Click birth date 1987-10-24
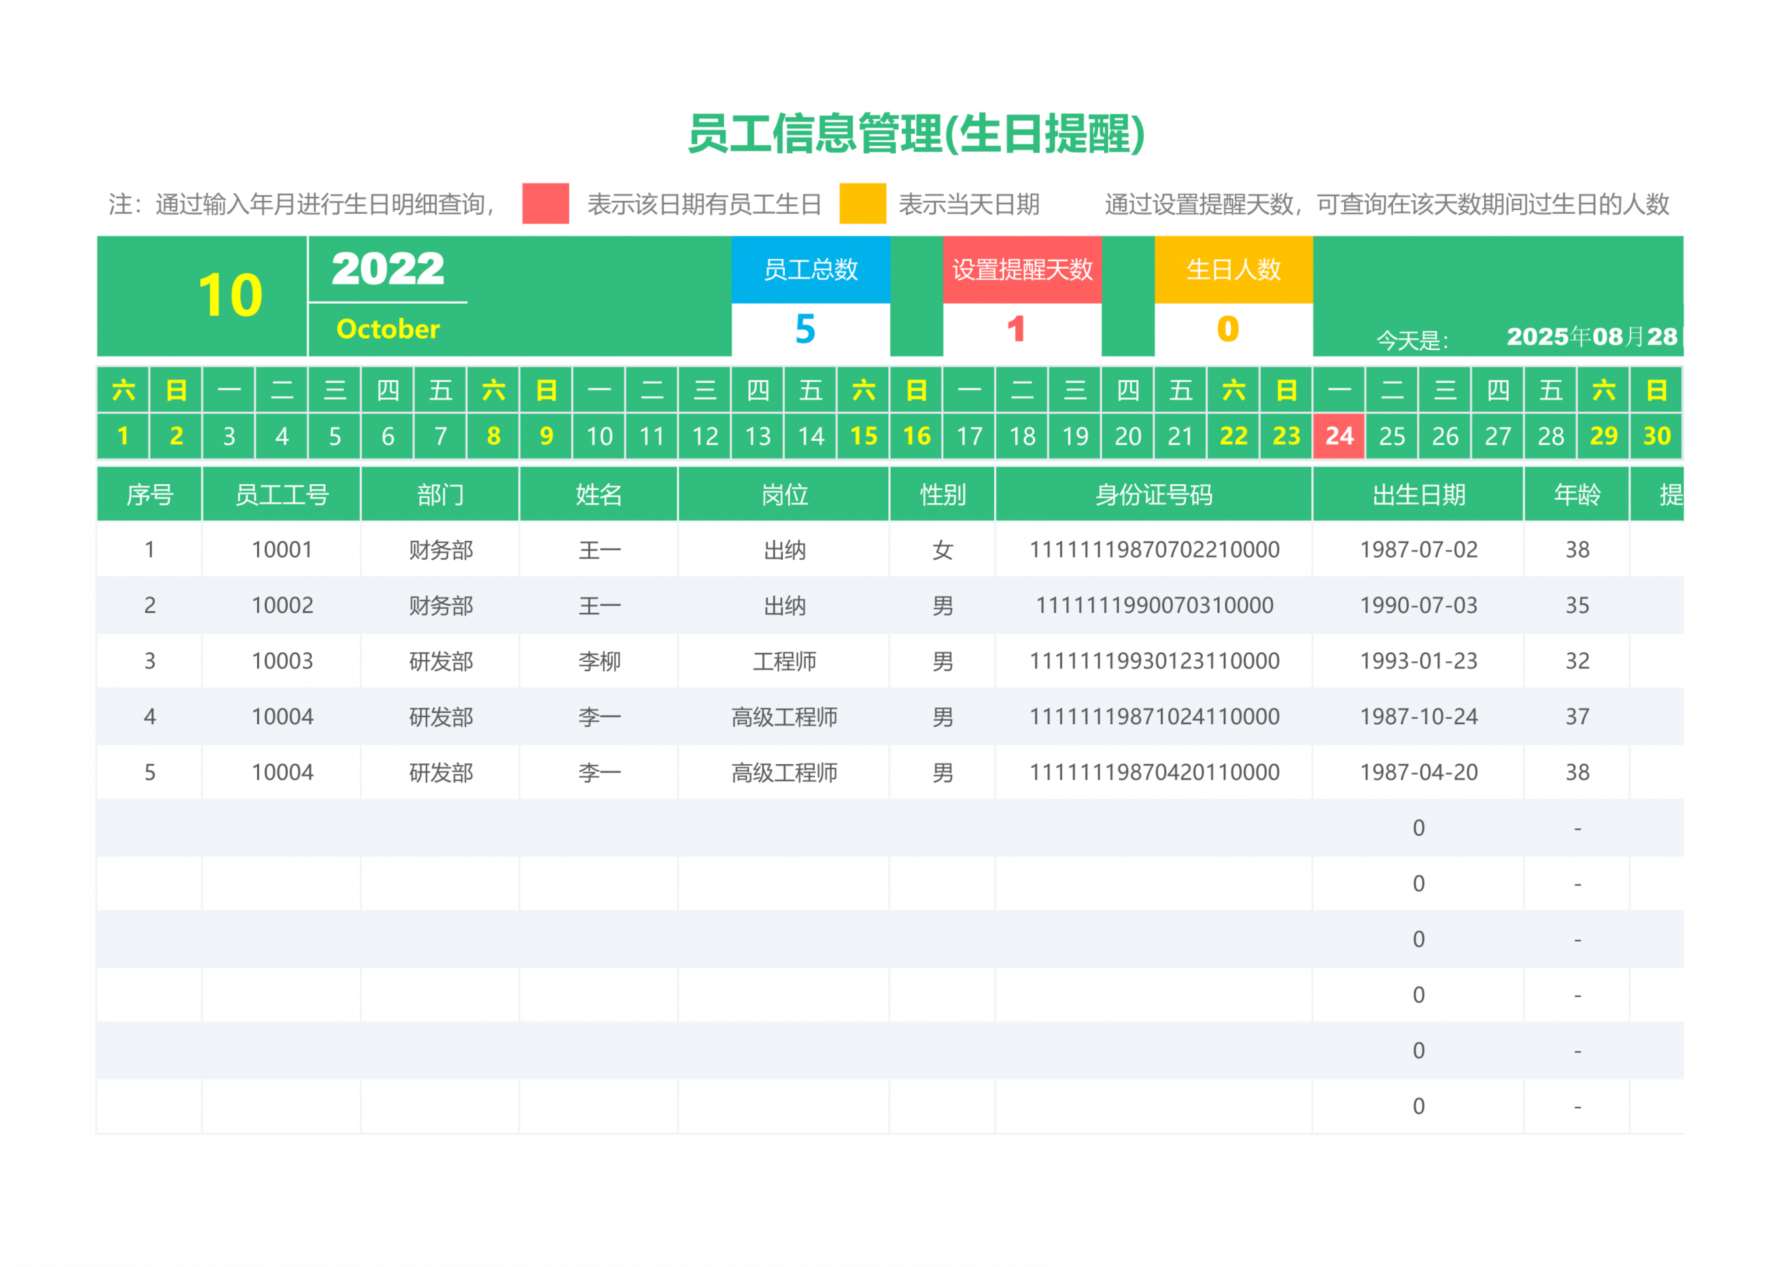Screen dimensions: 1792x1267 [x=1418, y=717]
